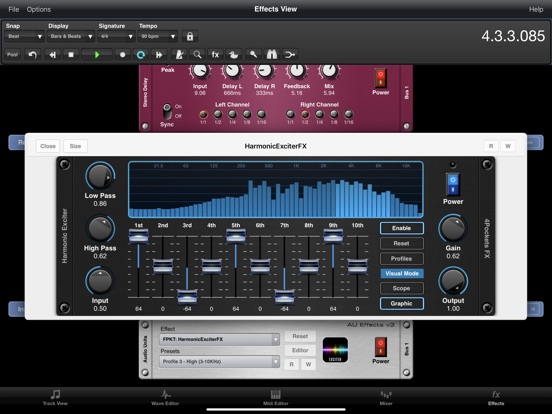The height and width of the screenshot is (414, 552).
Task: Undo the last action
Action: 32,55
